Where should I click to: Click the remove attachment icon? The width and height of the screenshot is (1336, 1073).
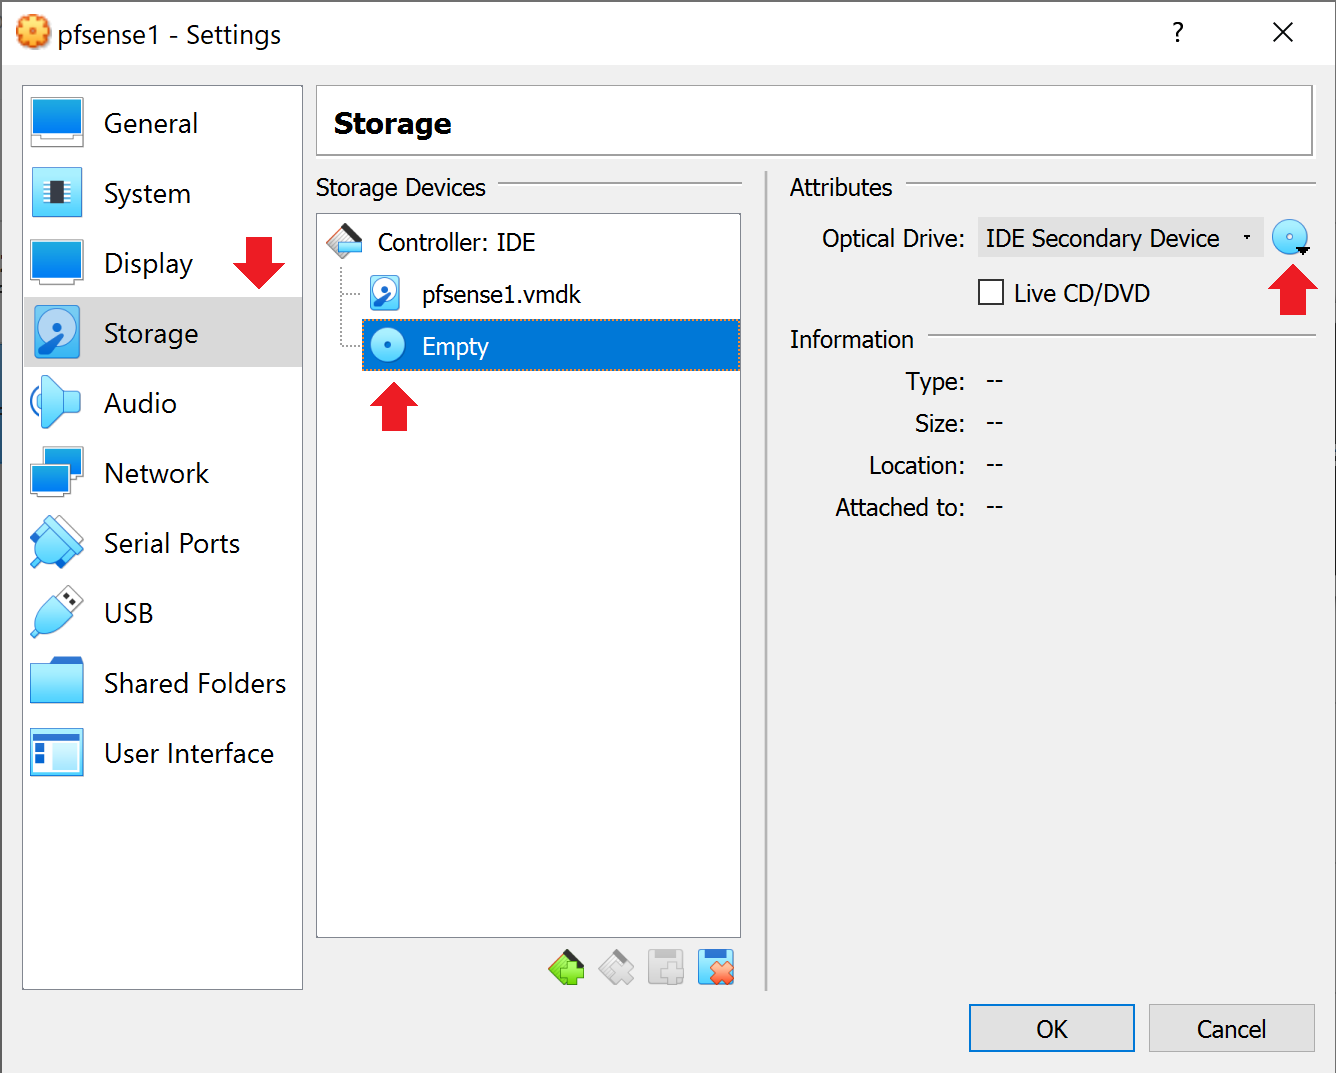tap(716, 968)
